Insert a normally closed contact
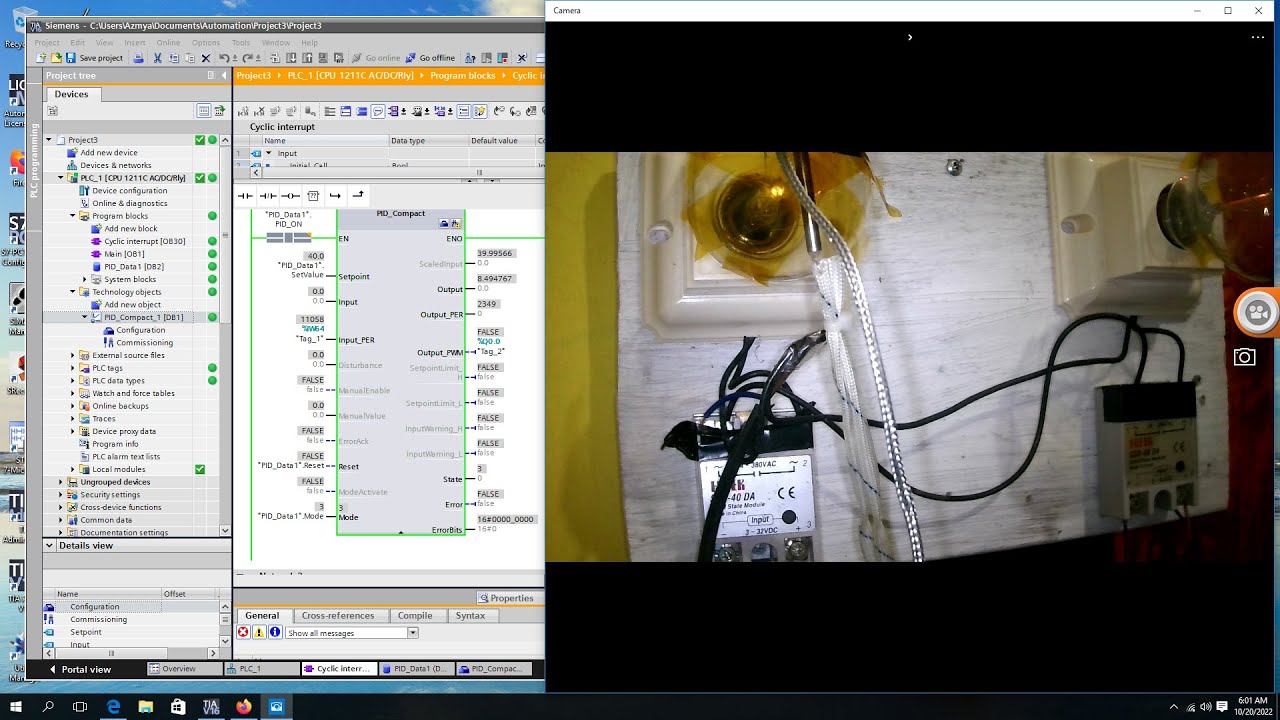 267,195
